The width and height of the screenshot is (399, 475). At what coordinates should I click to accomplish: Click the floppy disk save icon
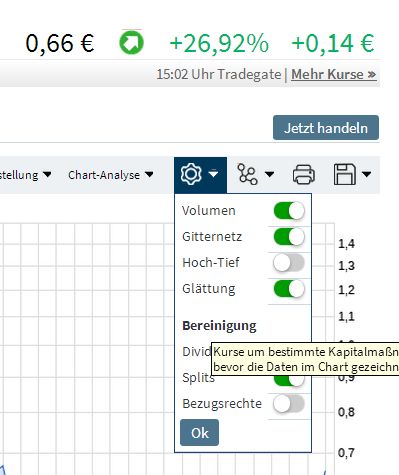click(345, 174)
